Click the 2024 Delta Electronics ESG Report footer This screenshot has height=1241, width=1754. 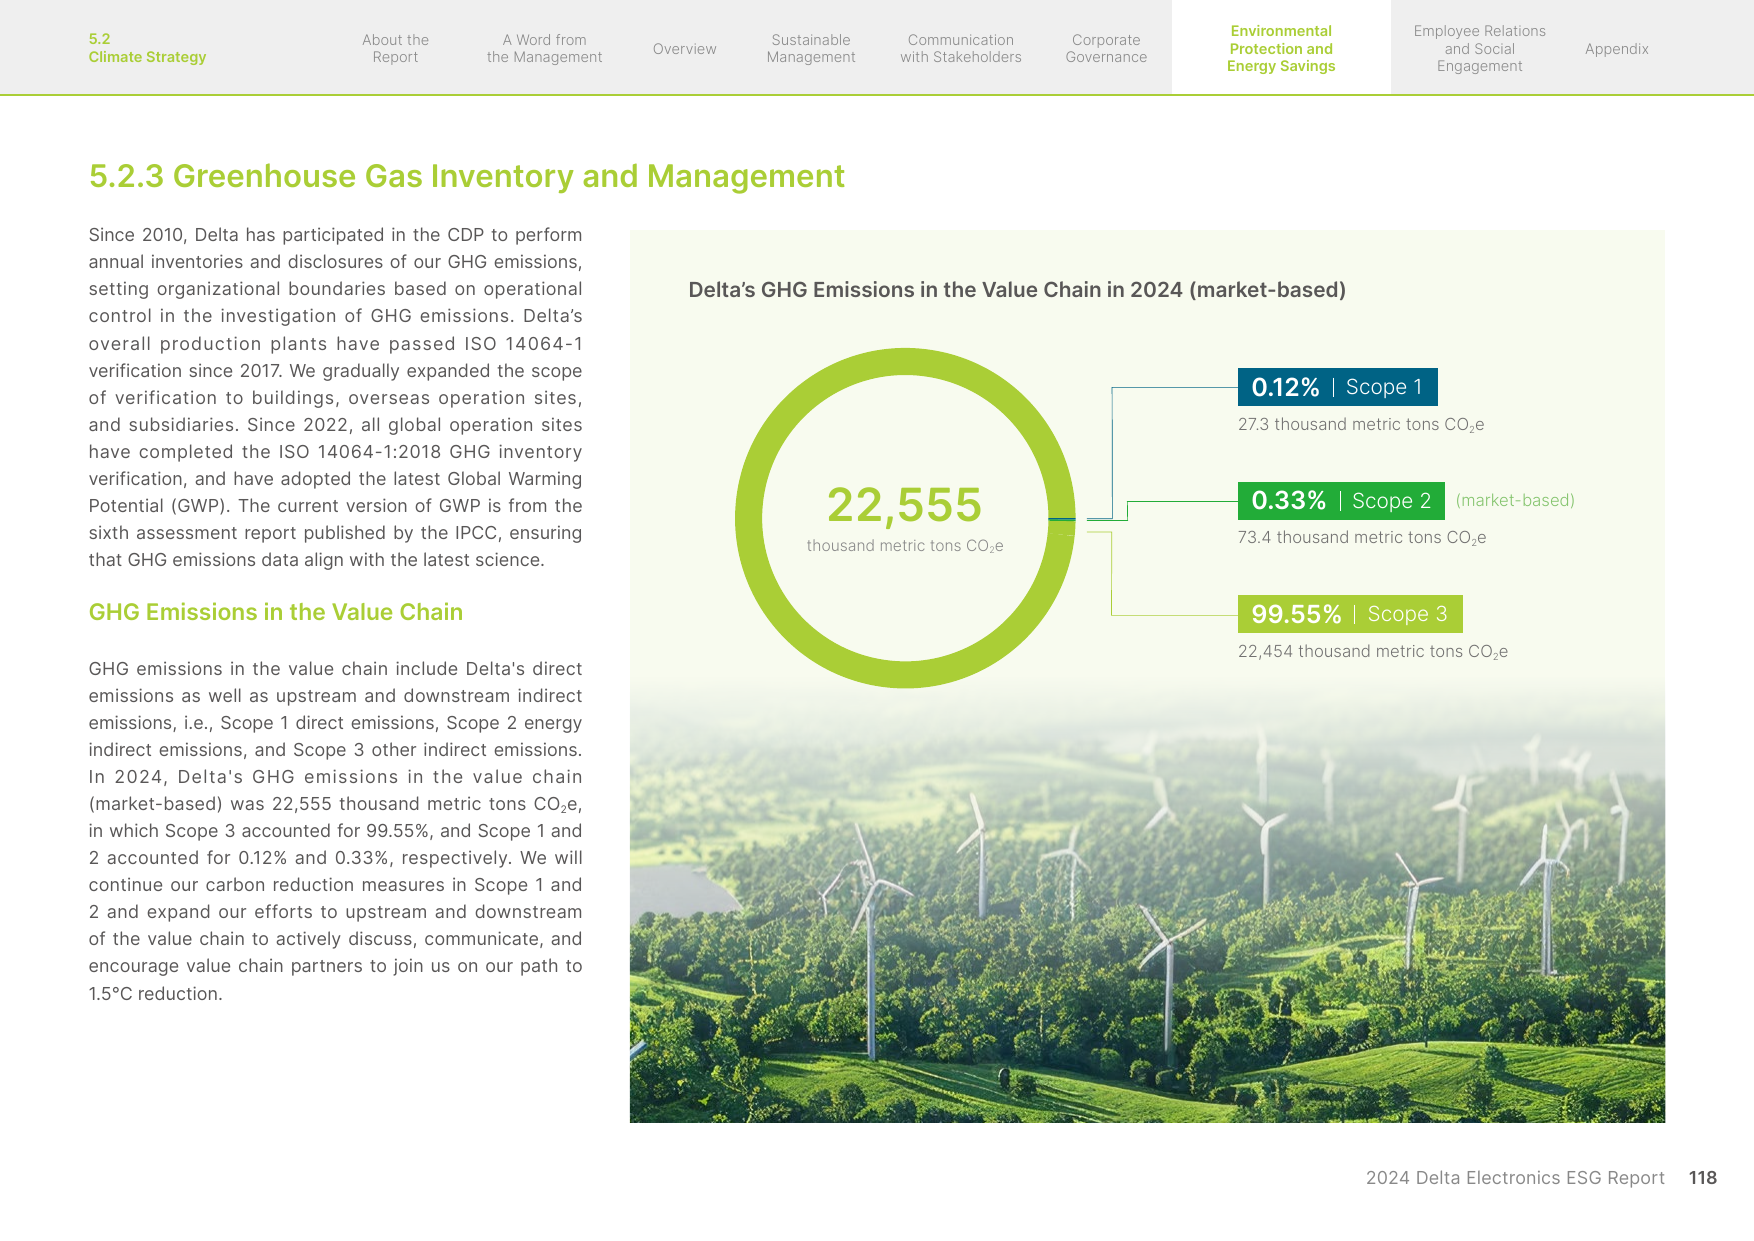[1515, 1178]
